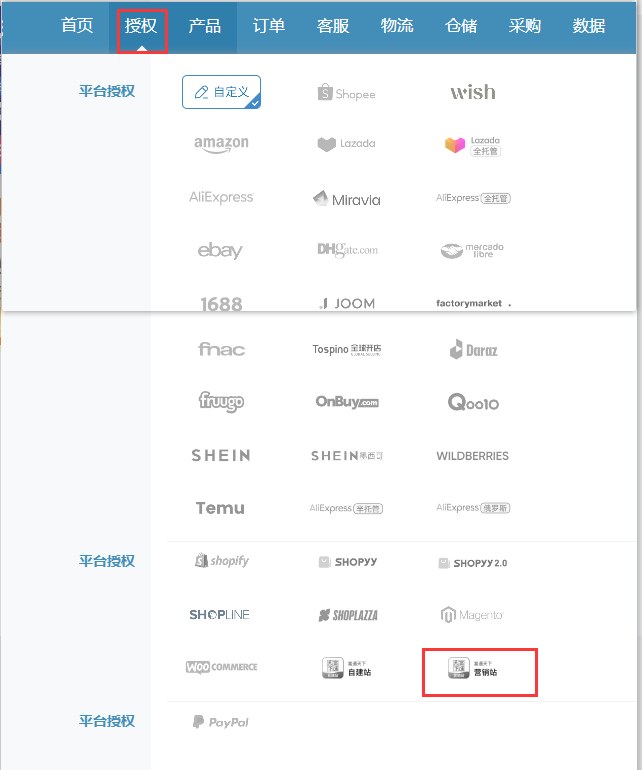Select the Lazada 全托管 colorful logo
The height and width of the screenshot is (770, 642).
coord(473,146)
